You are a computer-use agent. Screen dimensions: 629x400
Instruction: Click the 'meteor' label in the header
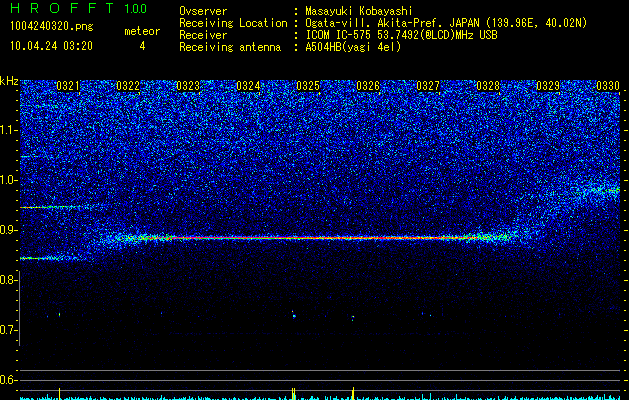point(142,31)
